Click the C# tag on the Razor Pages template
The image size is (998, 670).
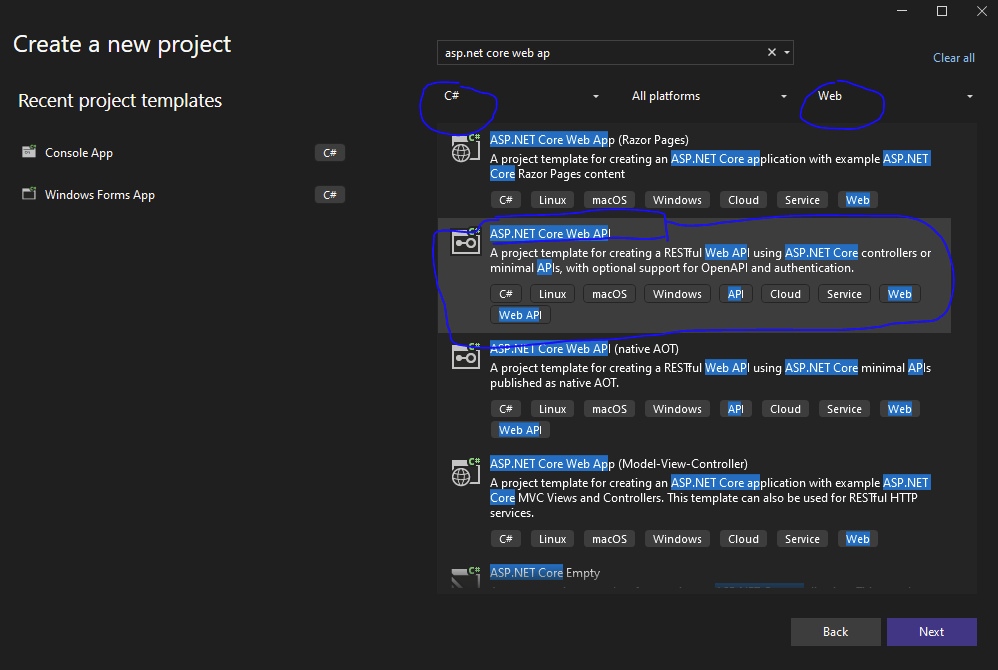(x=506, y=200)
